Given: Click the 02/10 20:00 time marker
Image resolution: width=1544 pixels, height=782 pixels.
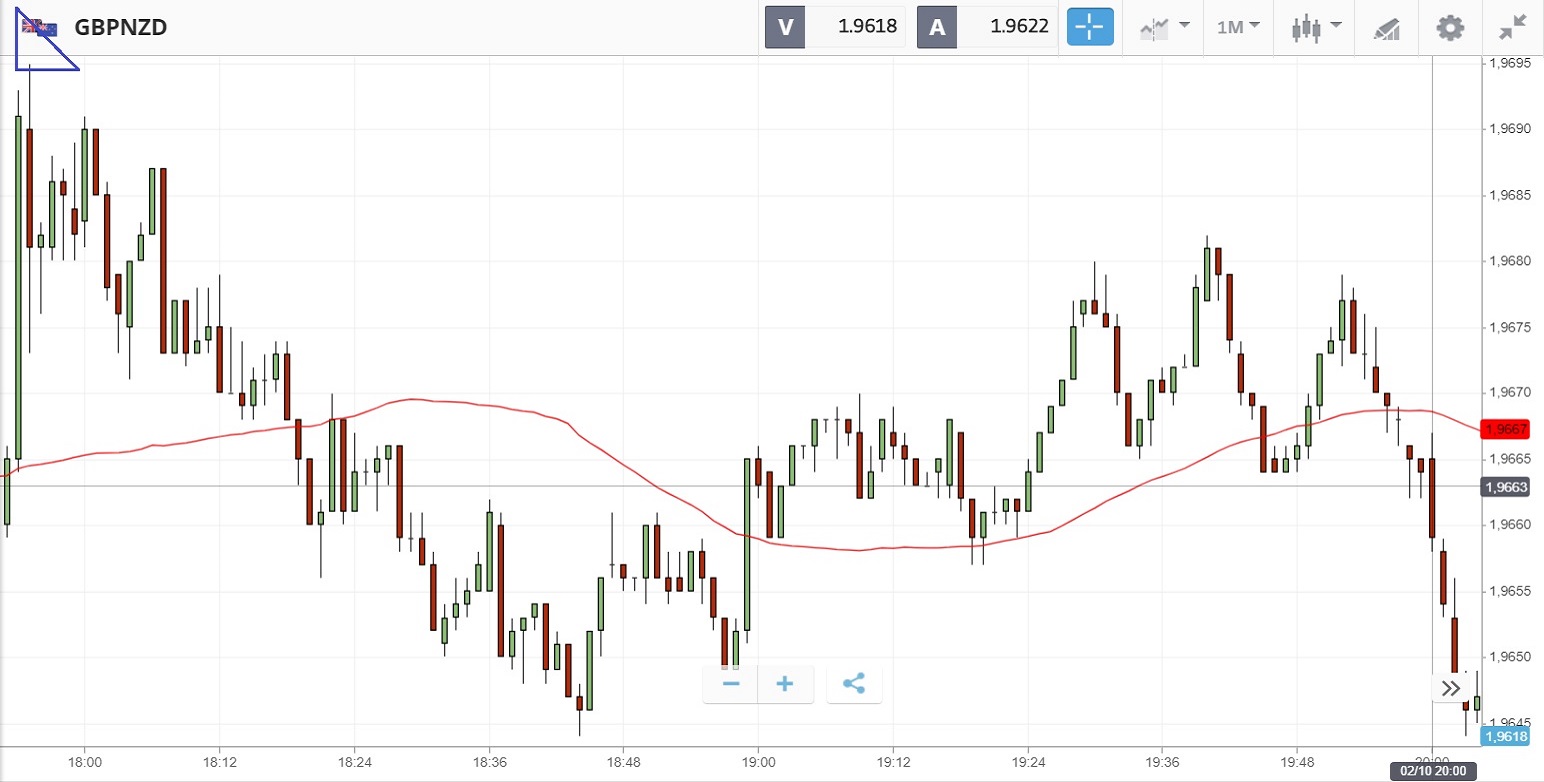Looking at the screenshot, I should point(1431,771).
